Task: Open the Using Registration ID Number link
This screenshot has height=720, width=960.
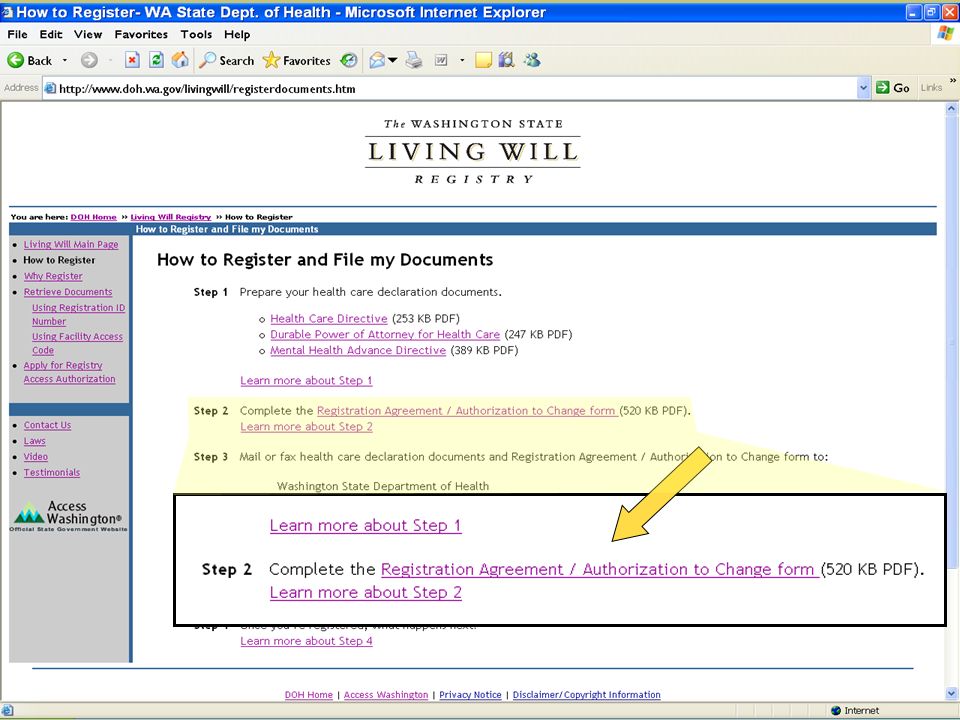Action: coord(78,314)
